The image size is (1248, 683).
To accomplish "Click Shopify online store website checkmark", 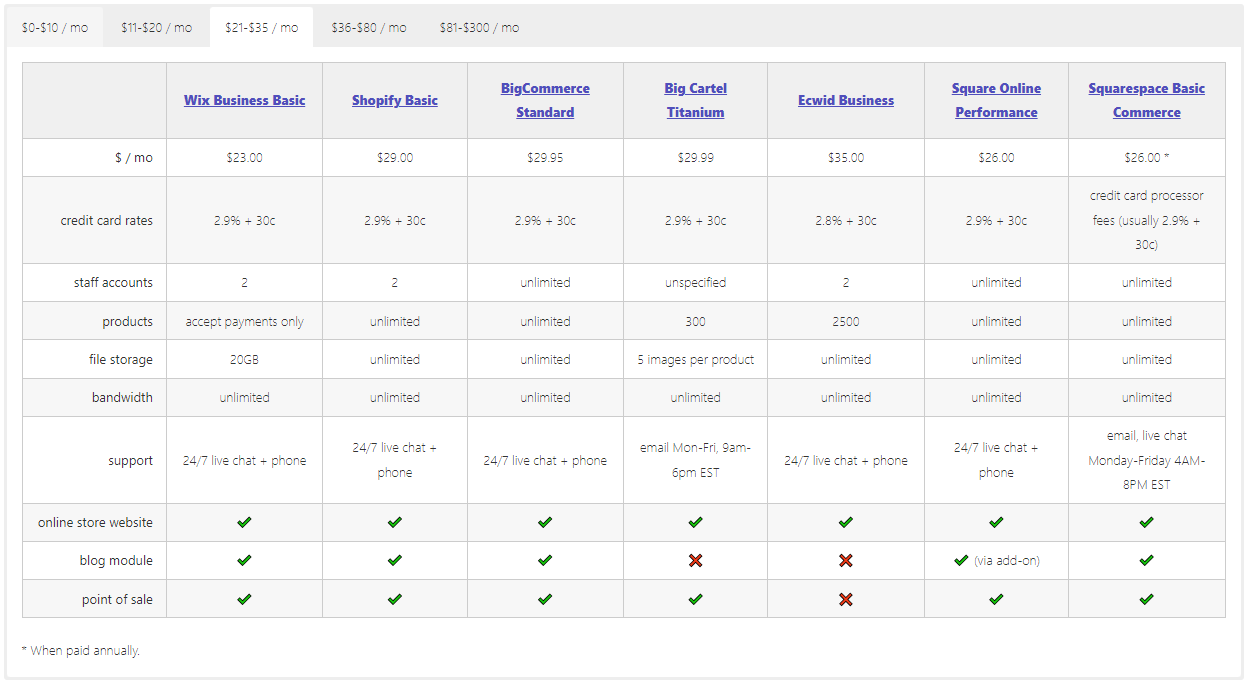I will click(395, 522).
